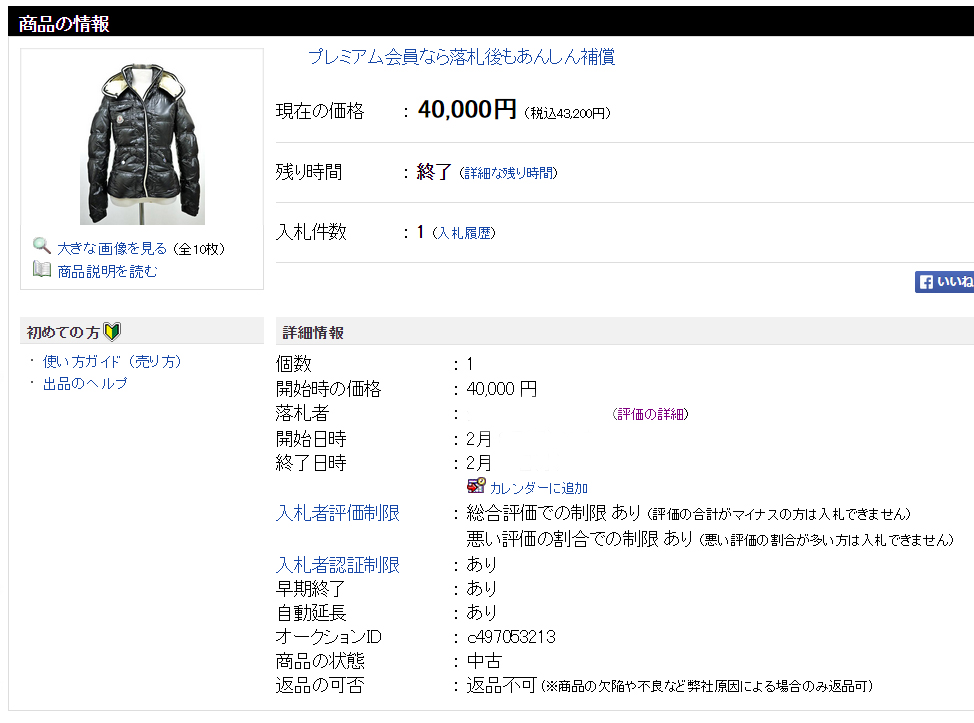Open プレミアム会員なら落札後もあんしん補償 link
The width and height of the screenshot is (974, 723).
pyautogui.click(x=462, y=57)
